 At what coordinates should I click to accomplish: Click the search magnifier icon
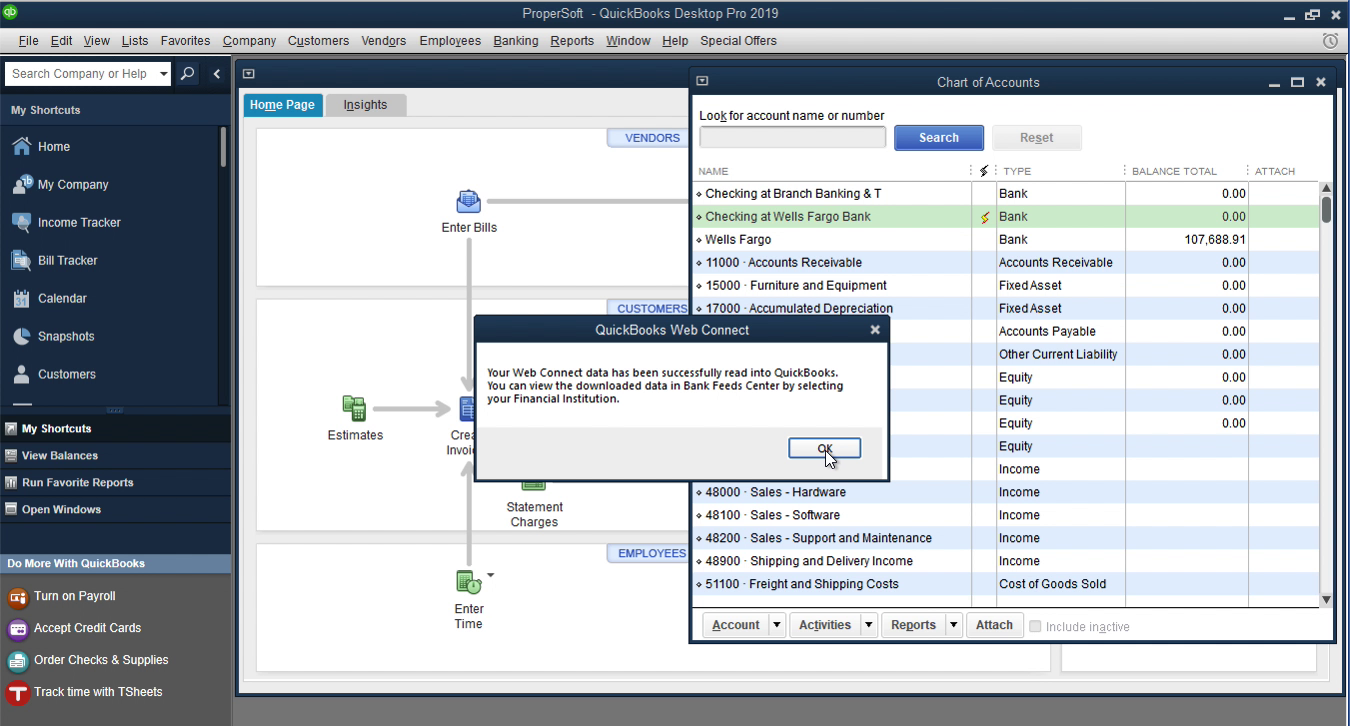(x=187, y=74)
